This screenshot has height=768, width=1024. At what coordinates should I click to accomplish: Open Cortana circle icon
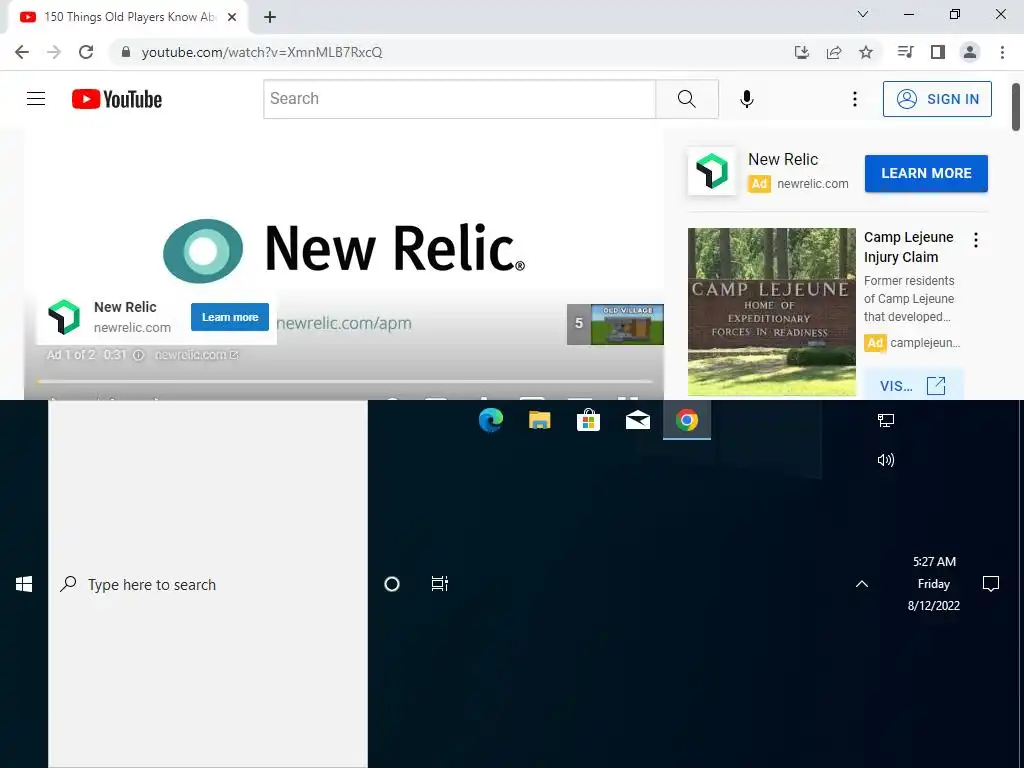[392, 584]
